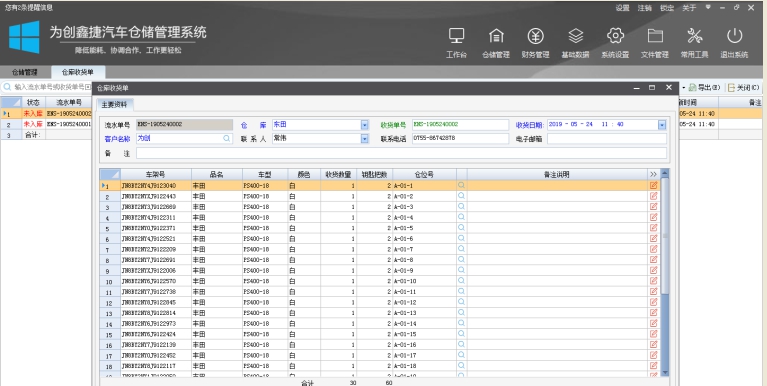Click the search icon in row A-01-10
The width and height of the screenshot is (767, 386).
[461, 281]
